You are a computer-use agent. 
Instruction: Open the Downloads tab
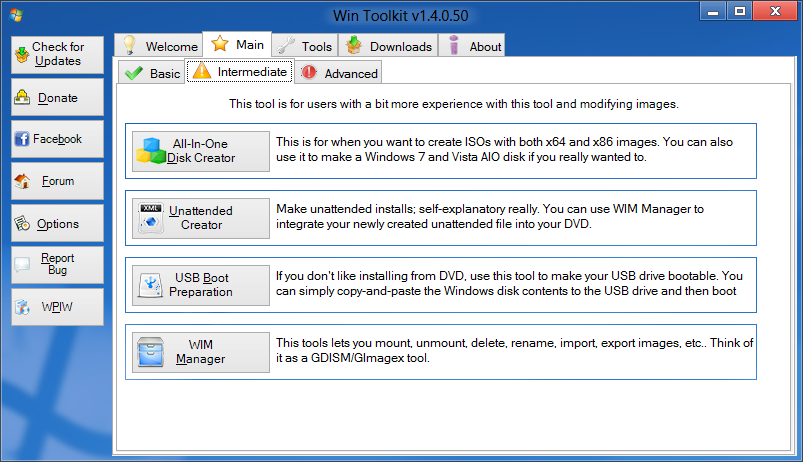pos(388,45)
